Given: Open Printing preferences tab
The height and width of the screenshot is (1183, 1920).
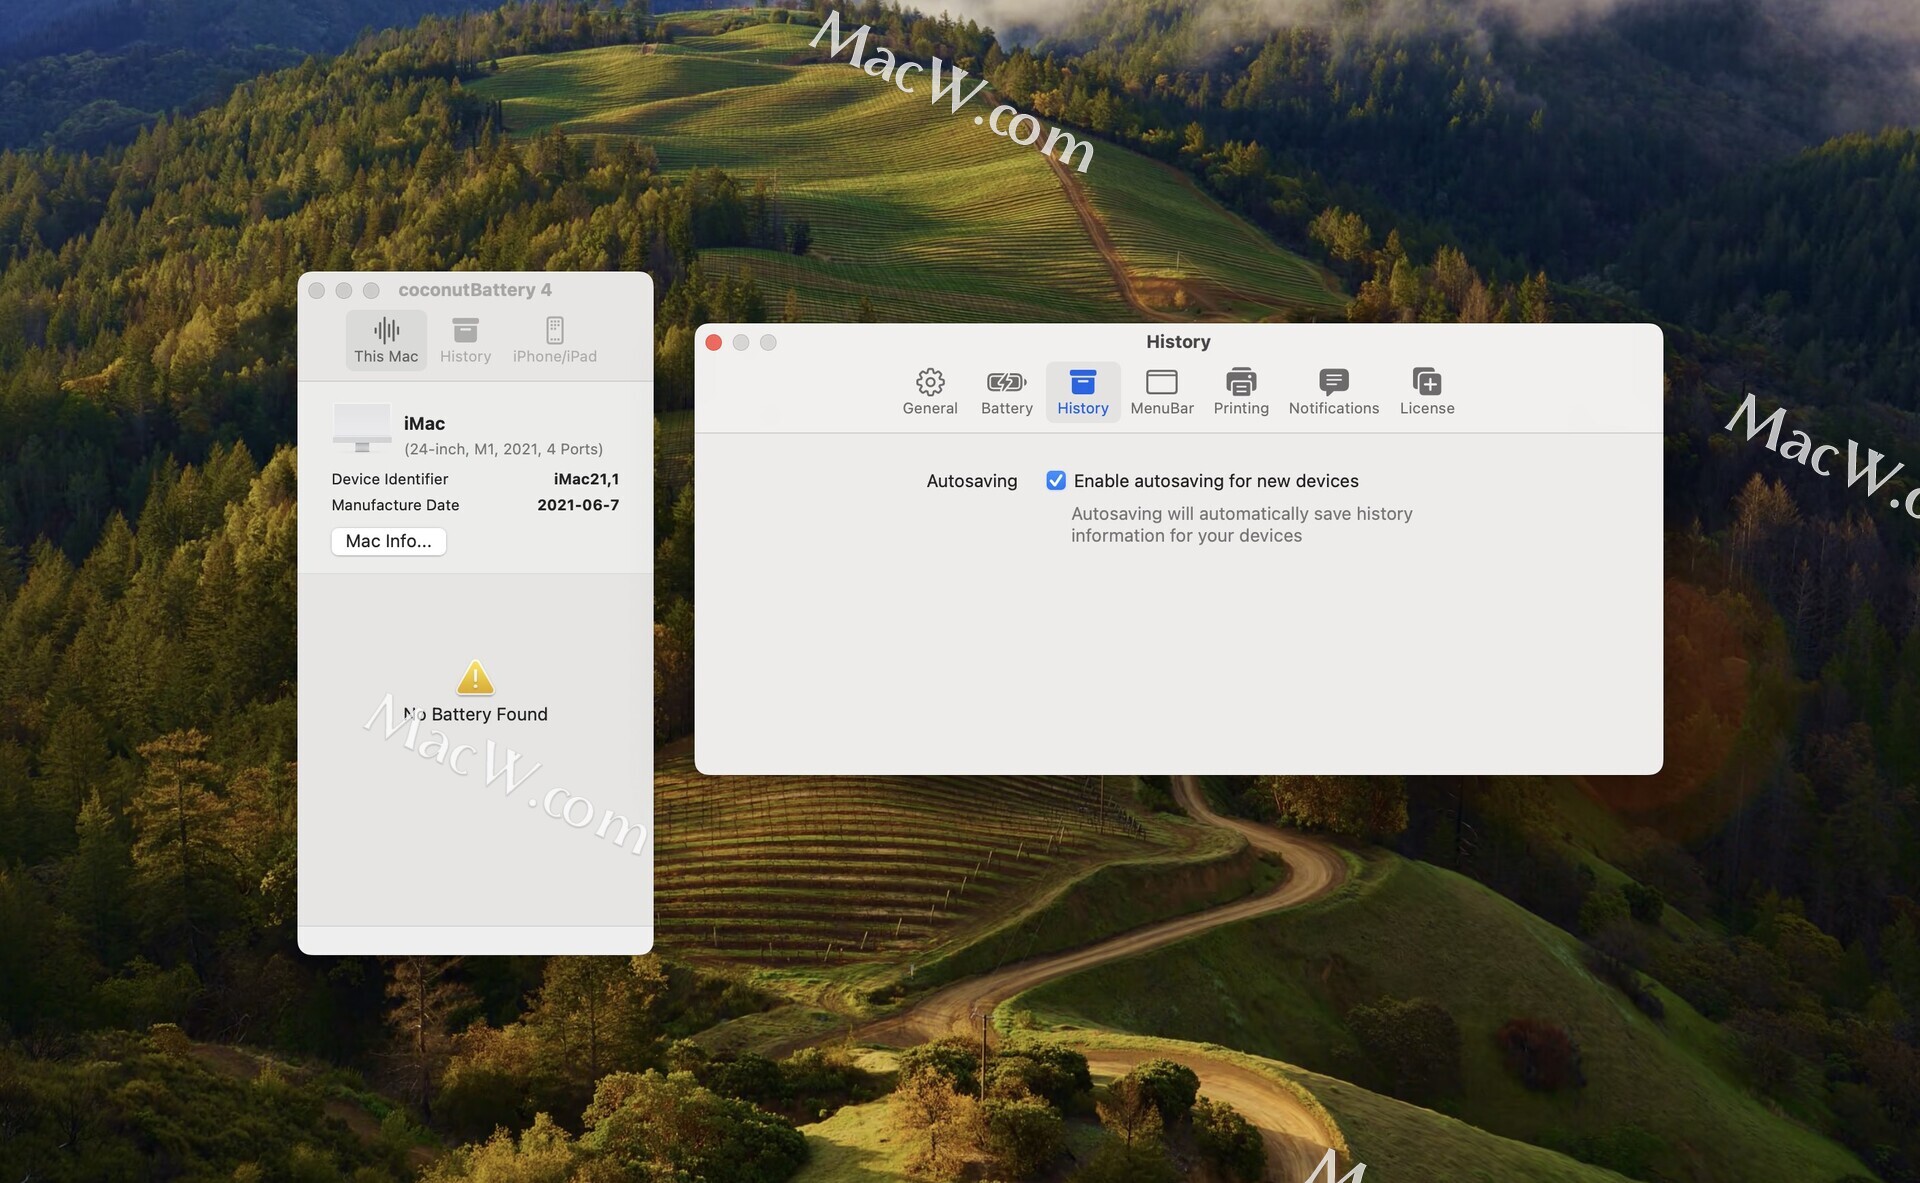Looking at the screenshot, I should (x=1241, y=391).
